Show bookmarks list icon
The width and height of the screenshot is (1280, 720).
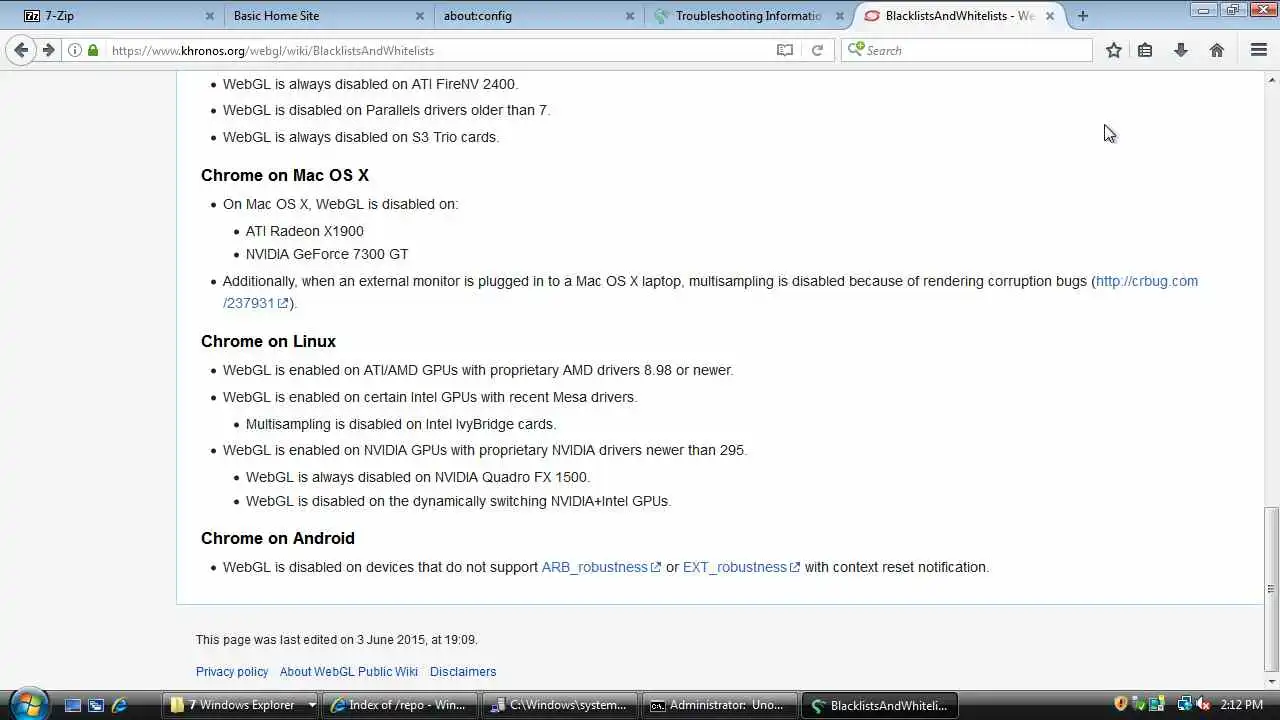(x=1146, y=50)
